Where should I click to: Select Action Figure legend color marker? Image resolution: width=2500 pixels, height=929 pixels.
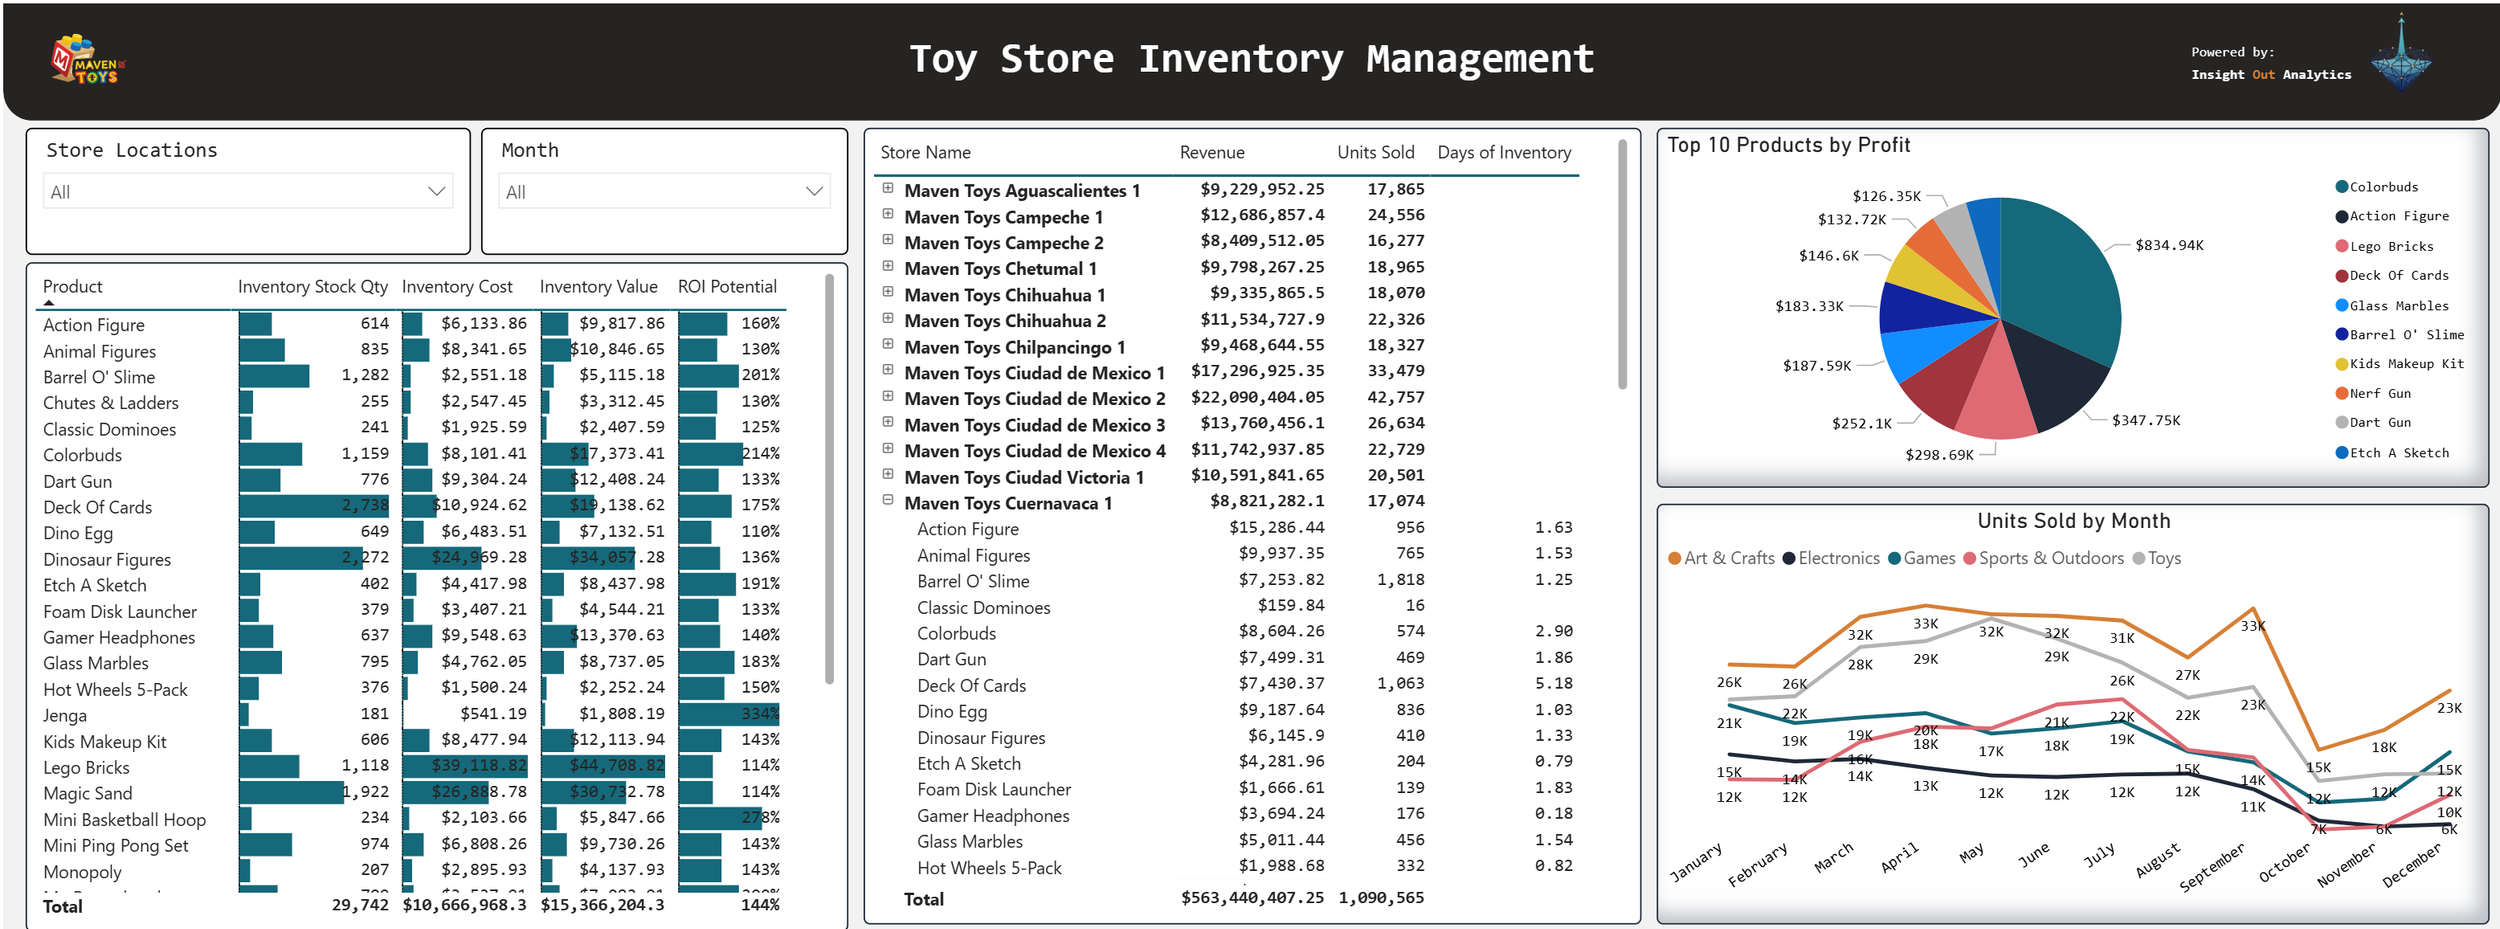[x=2341, y=216]
